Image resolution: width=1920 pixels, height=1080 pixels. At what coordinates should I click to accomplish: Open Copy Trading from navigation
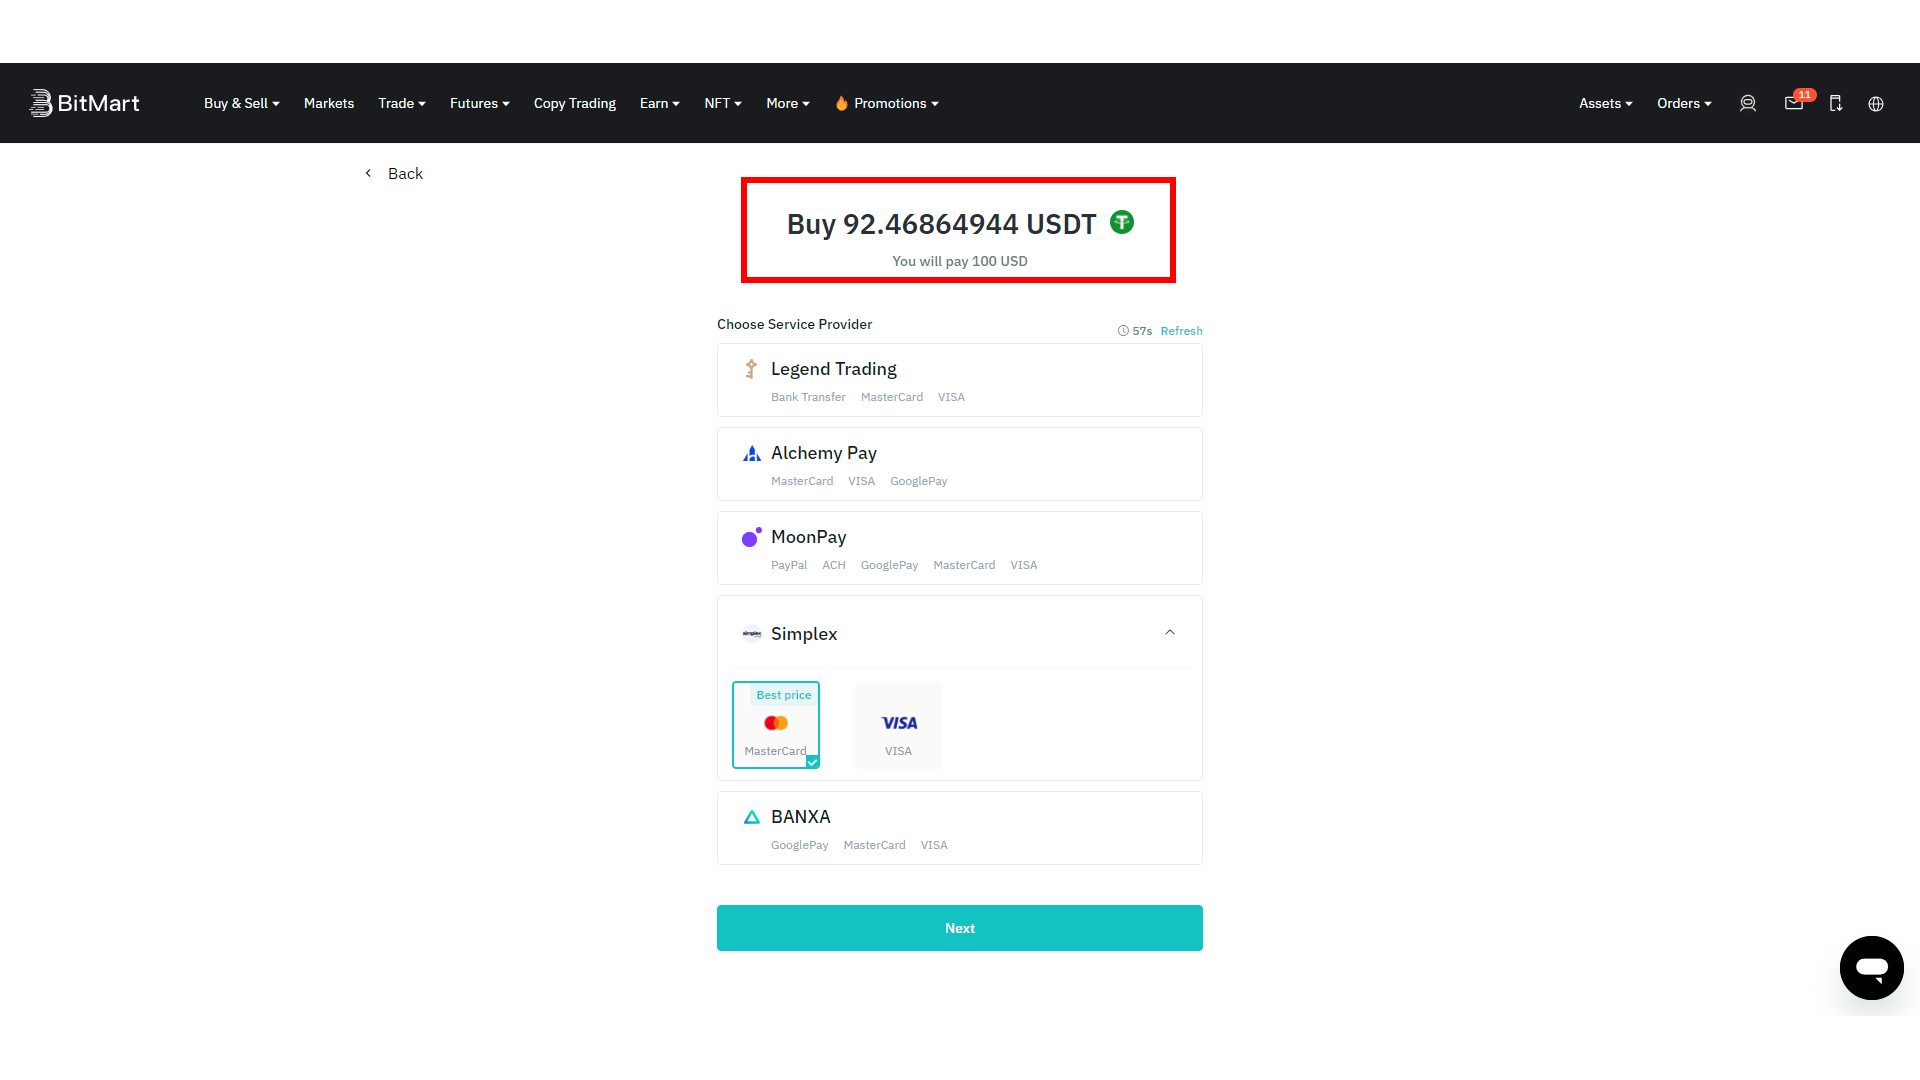click(575, 103)
